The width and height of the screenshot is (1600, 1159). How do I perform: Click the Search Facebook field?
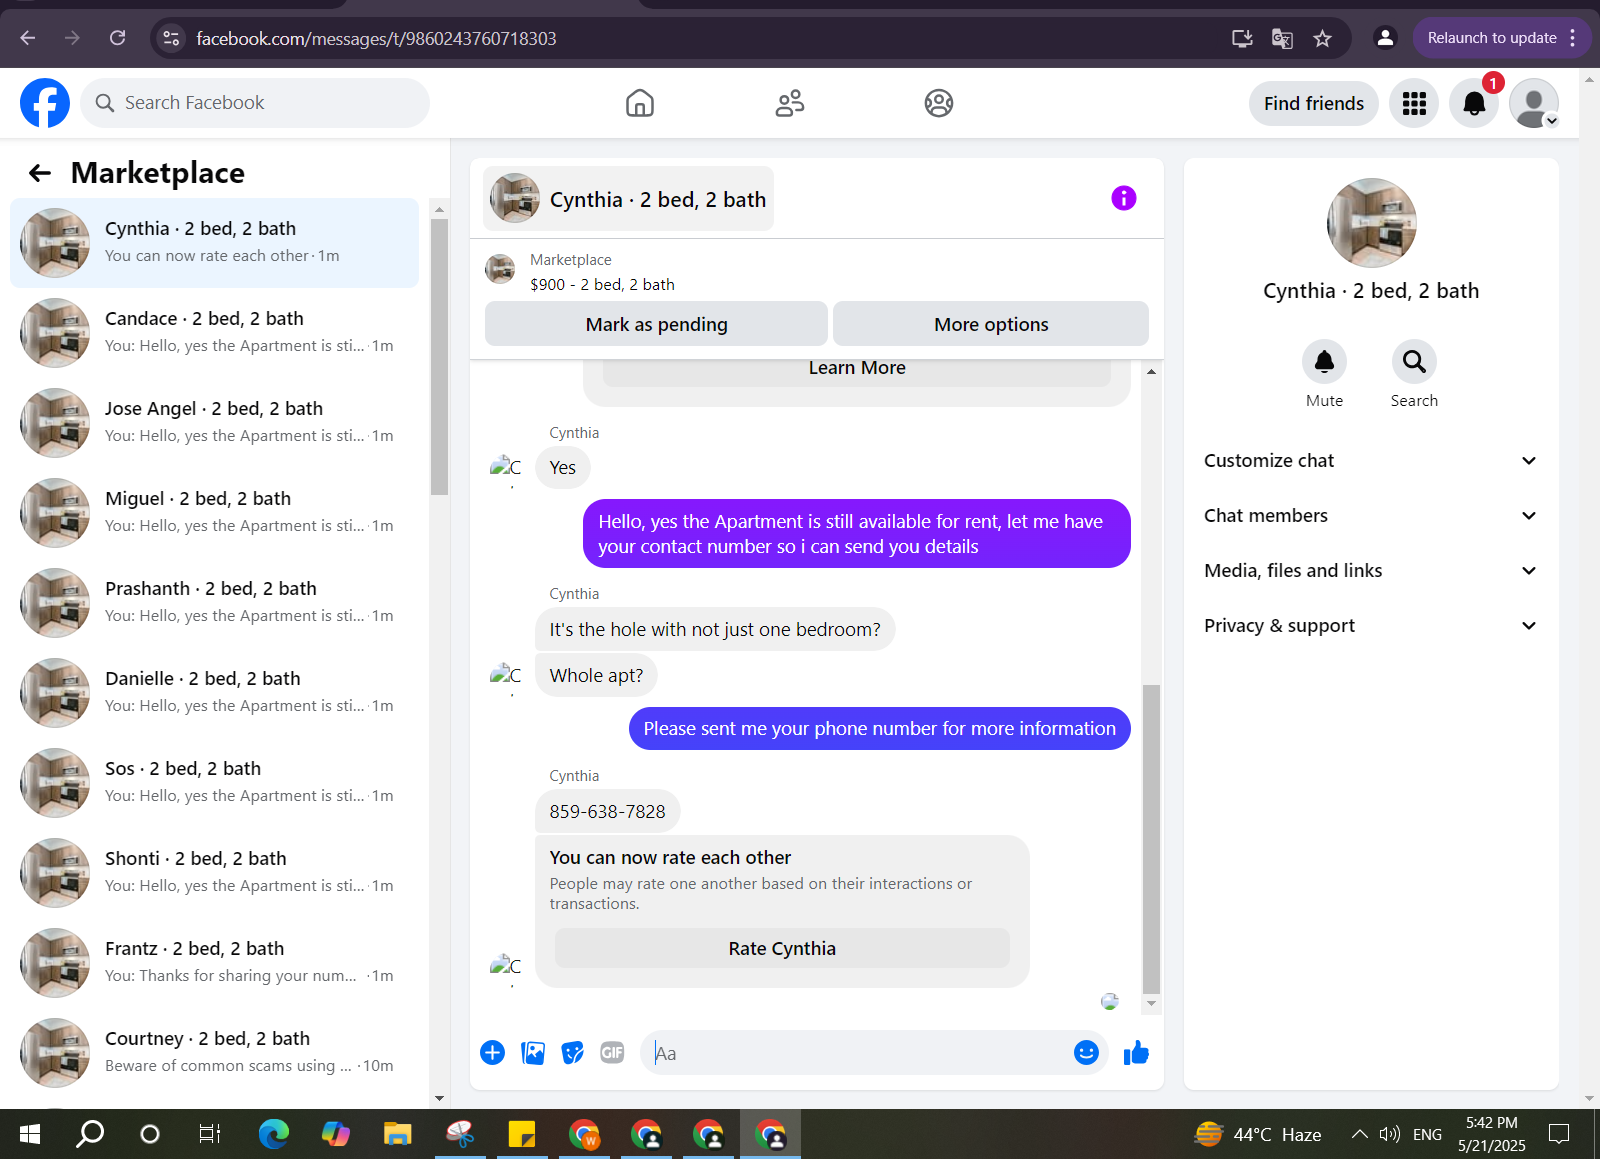pyautogui.click(x=255, y=103)
